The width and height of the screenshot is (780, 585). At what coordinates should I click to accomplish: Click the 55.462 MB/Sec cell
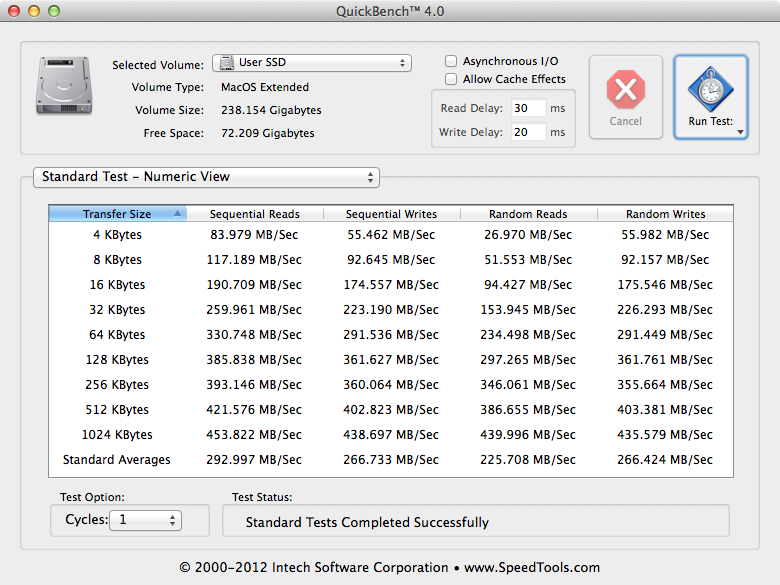[391, 235]
